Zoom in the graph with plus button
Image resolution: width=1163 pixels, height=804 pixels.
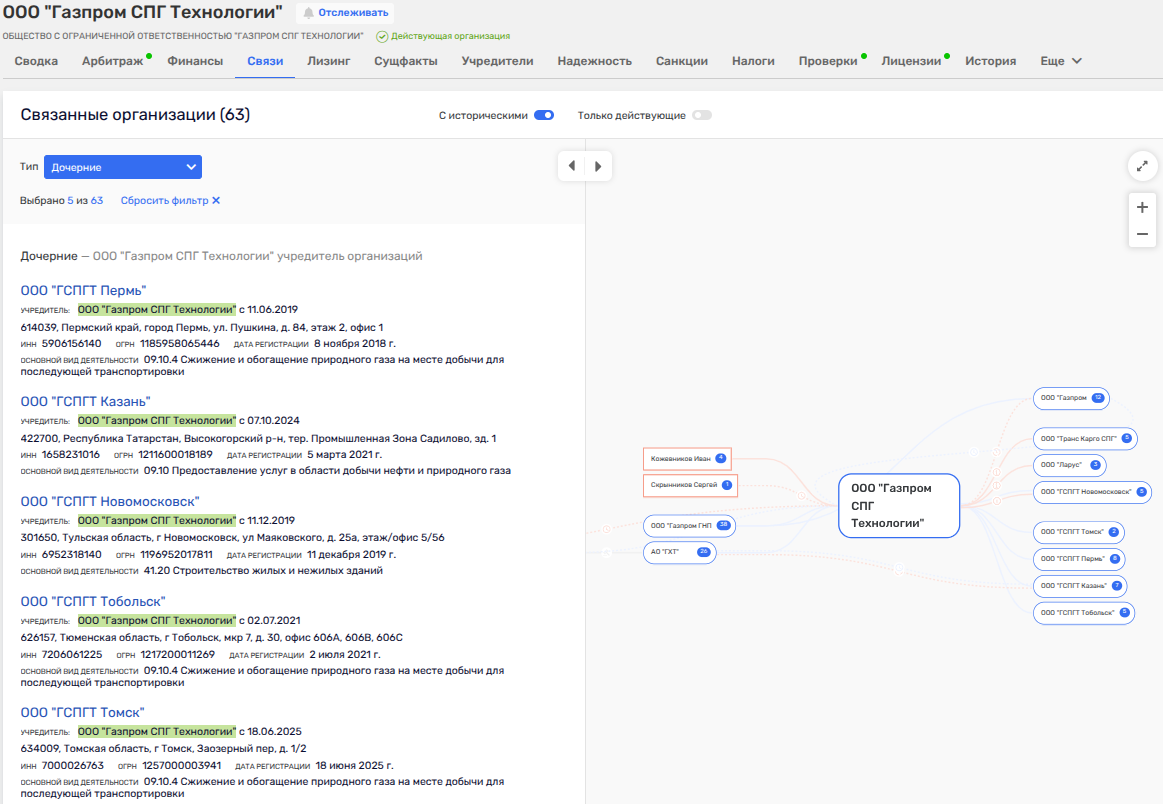pyautogui.click(x=1142, y=208)
